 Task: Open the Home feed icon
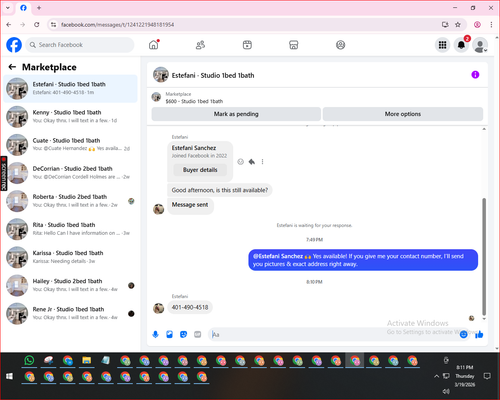pyautogui.click(x=153, y=45)
